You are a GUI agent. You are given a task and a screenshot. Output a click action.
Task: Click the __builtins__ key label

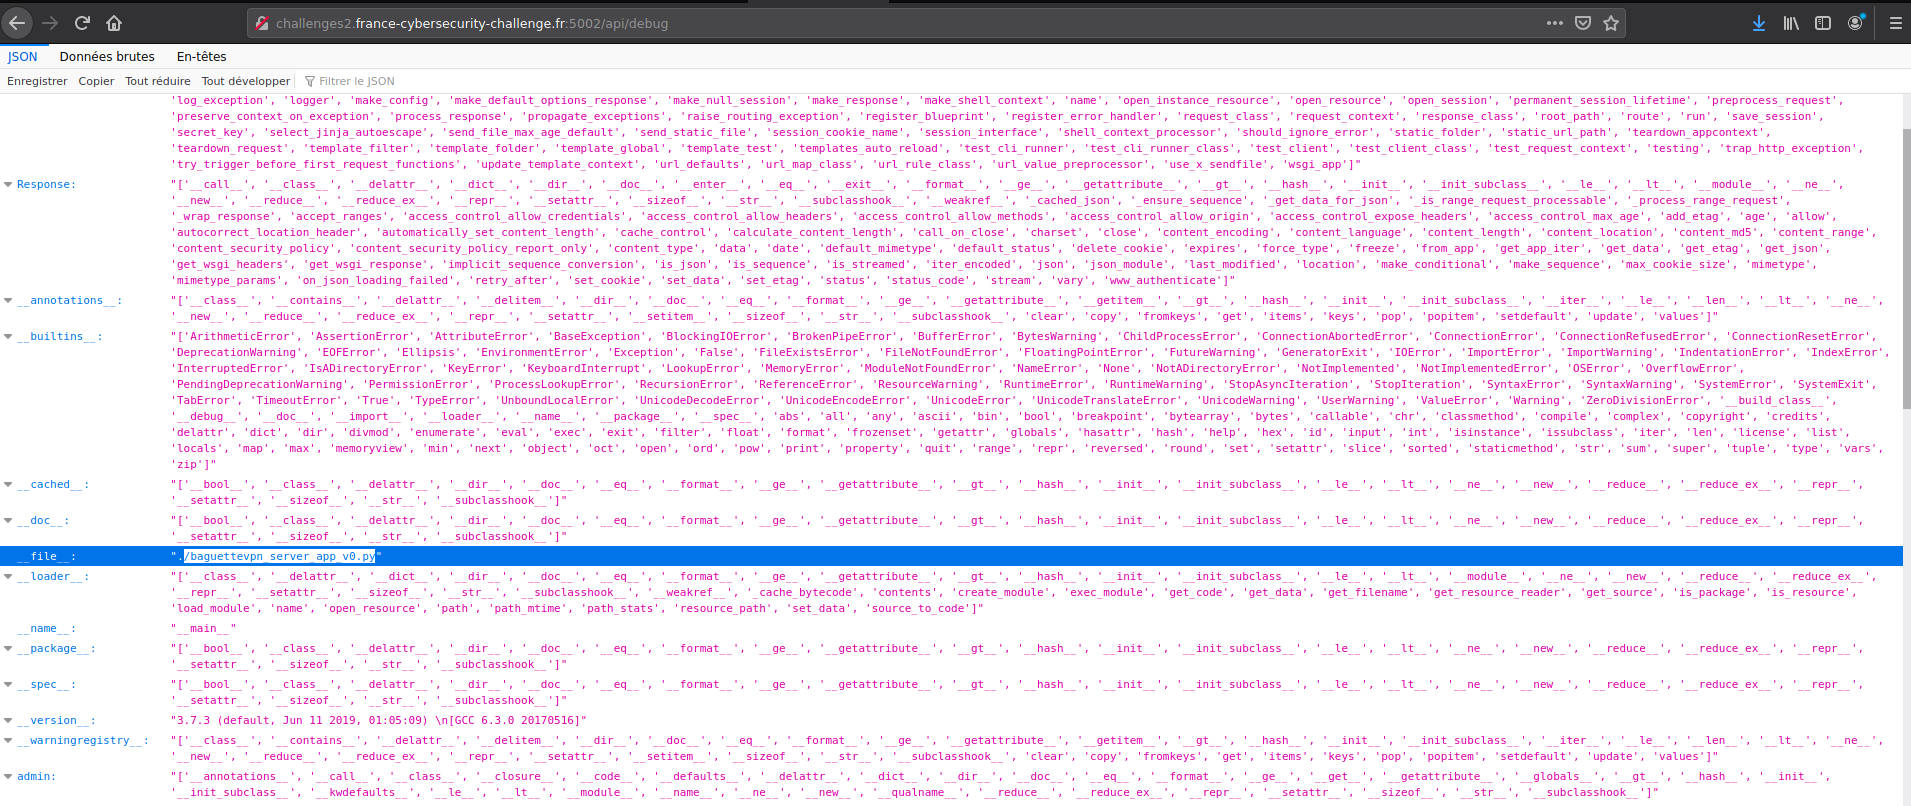[x=59, y=337]
